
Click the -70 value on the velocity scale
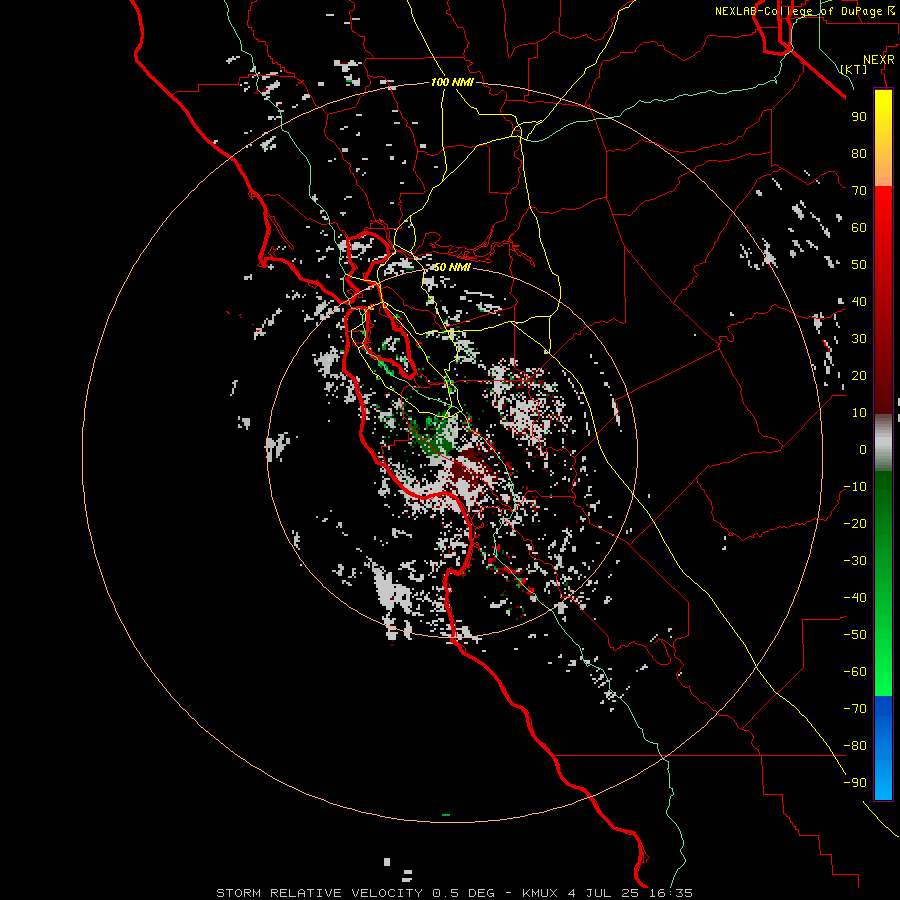tap(855, 709)
